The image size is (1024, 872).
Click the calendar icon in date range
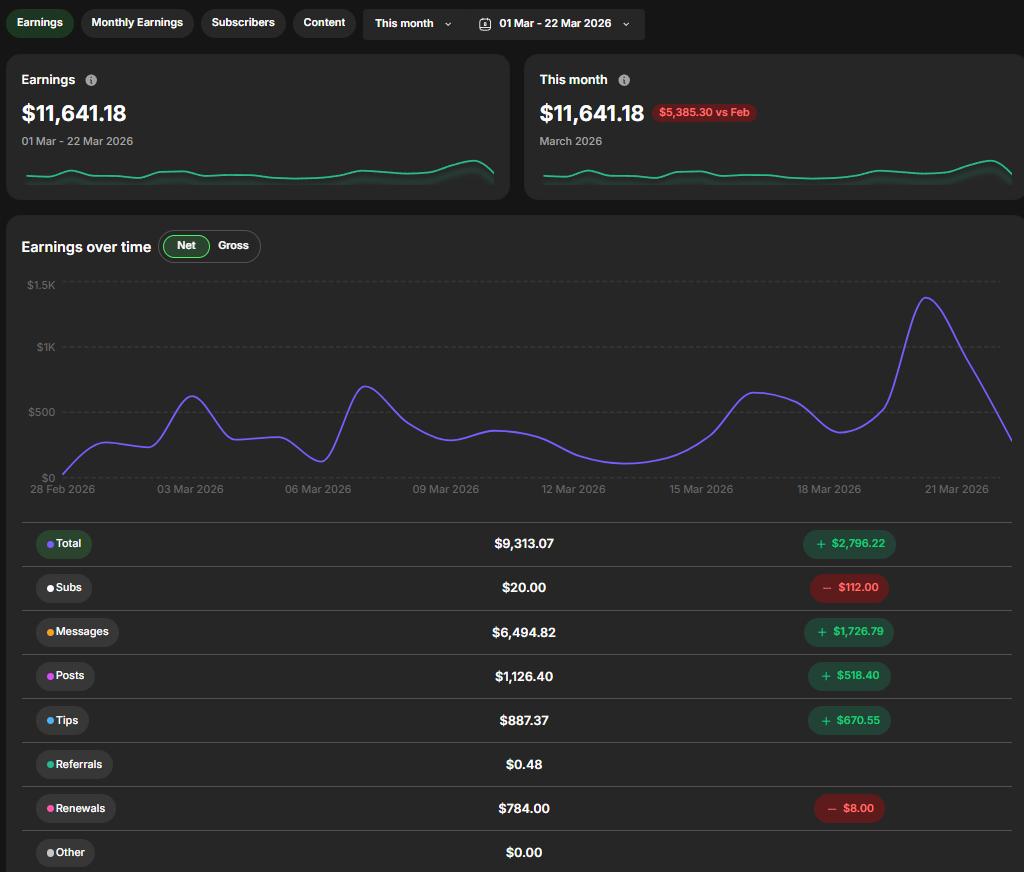[x=485, y=24]
